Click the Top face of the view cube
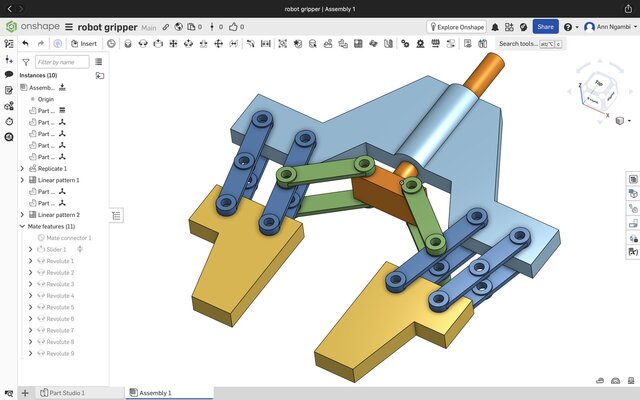Screen dimensions: 640x400 [599, 83]
